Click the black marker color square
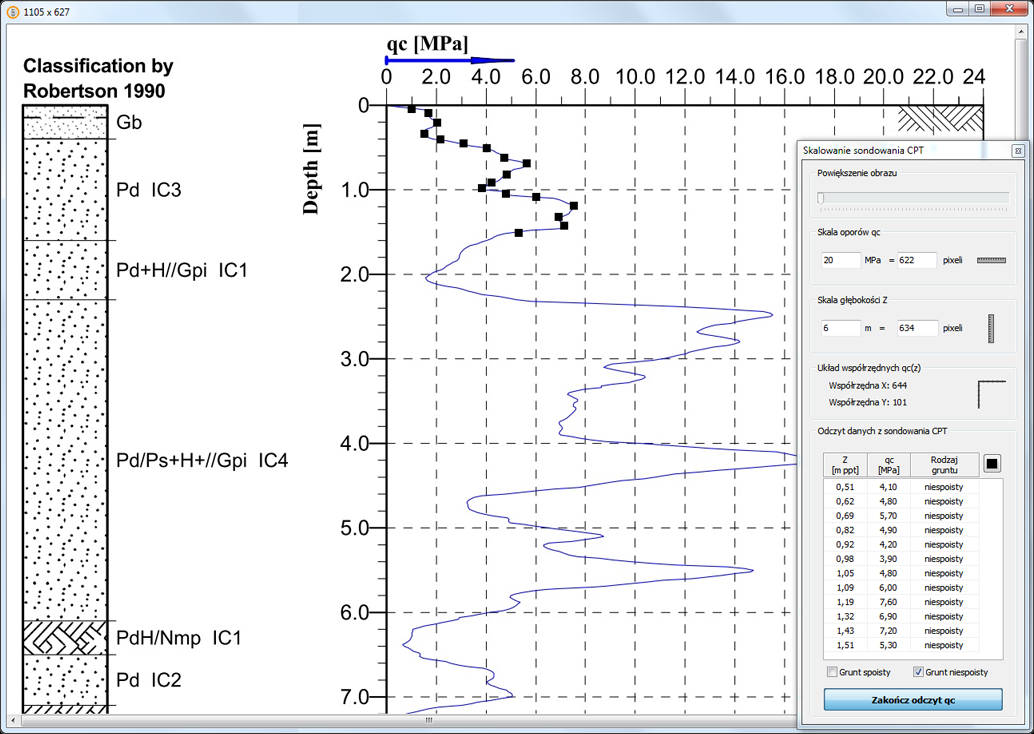The width and height of the screenshot is (1034, 734). [x=992, y=464]
